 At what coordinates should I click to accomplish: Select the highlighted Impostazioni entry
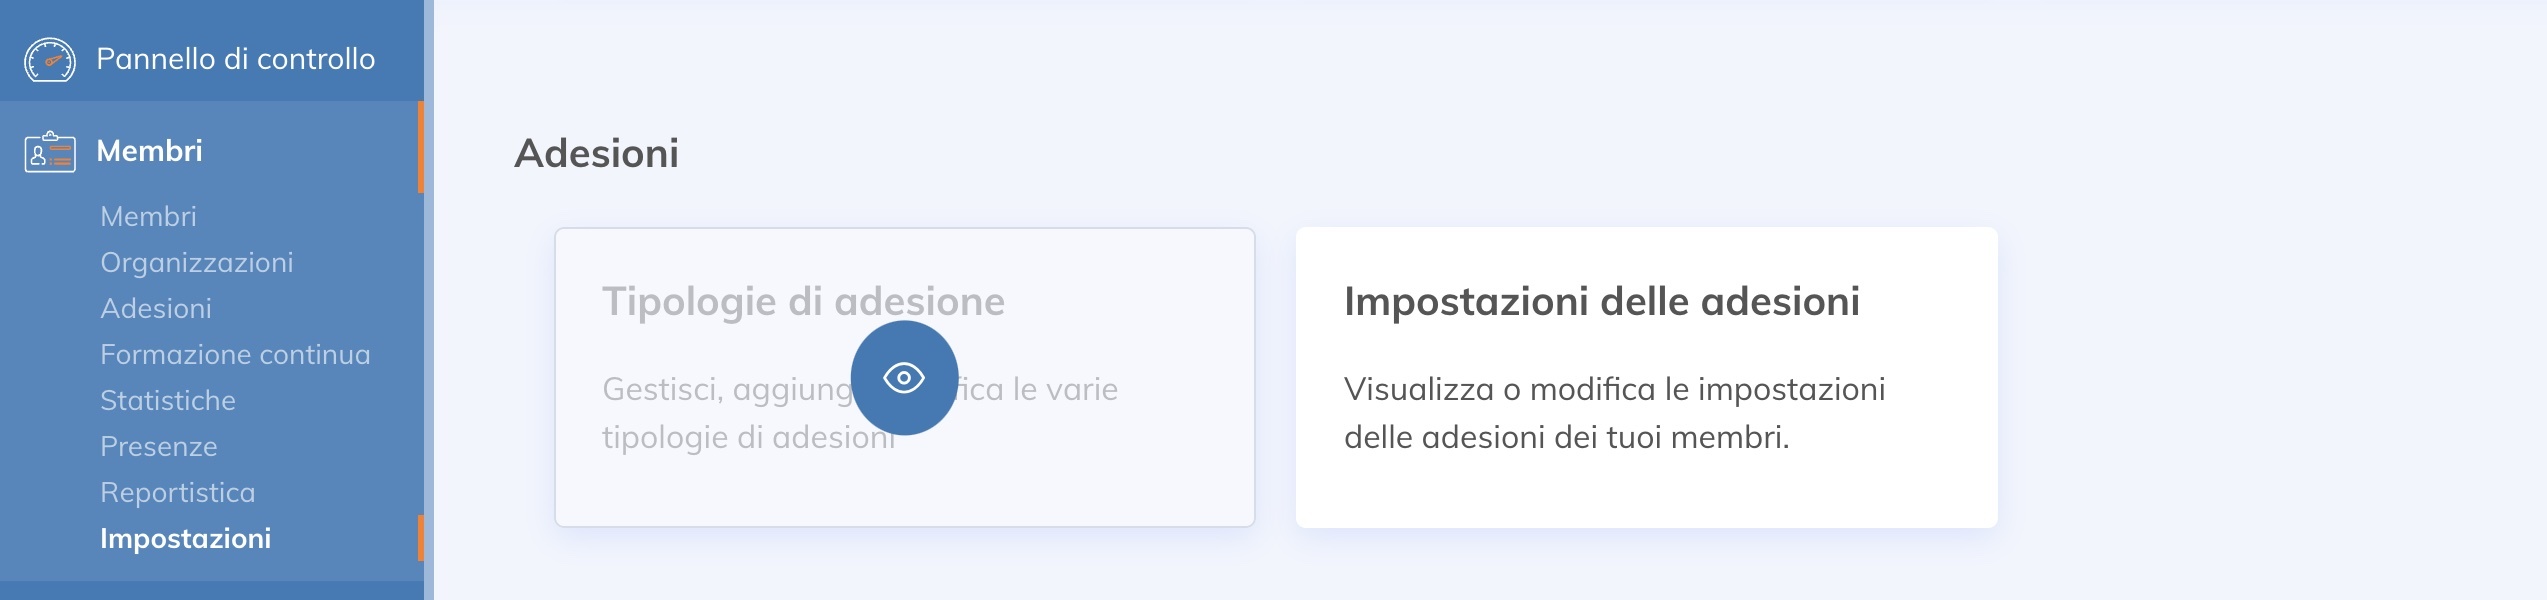185,538
